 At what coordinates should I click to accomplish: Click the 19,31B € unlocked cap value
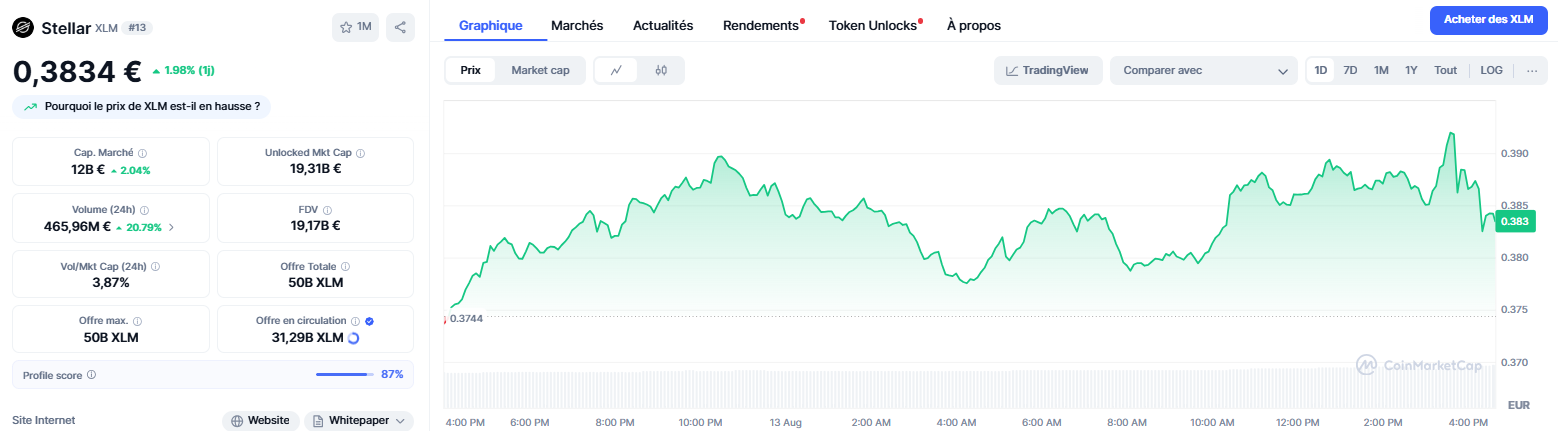315,168
